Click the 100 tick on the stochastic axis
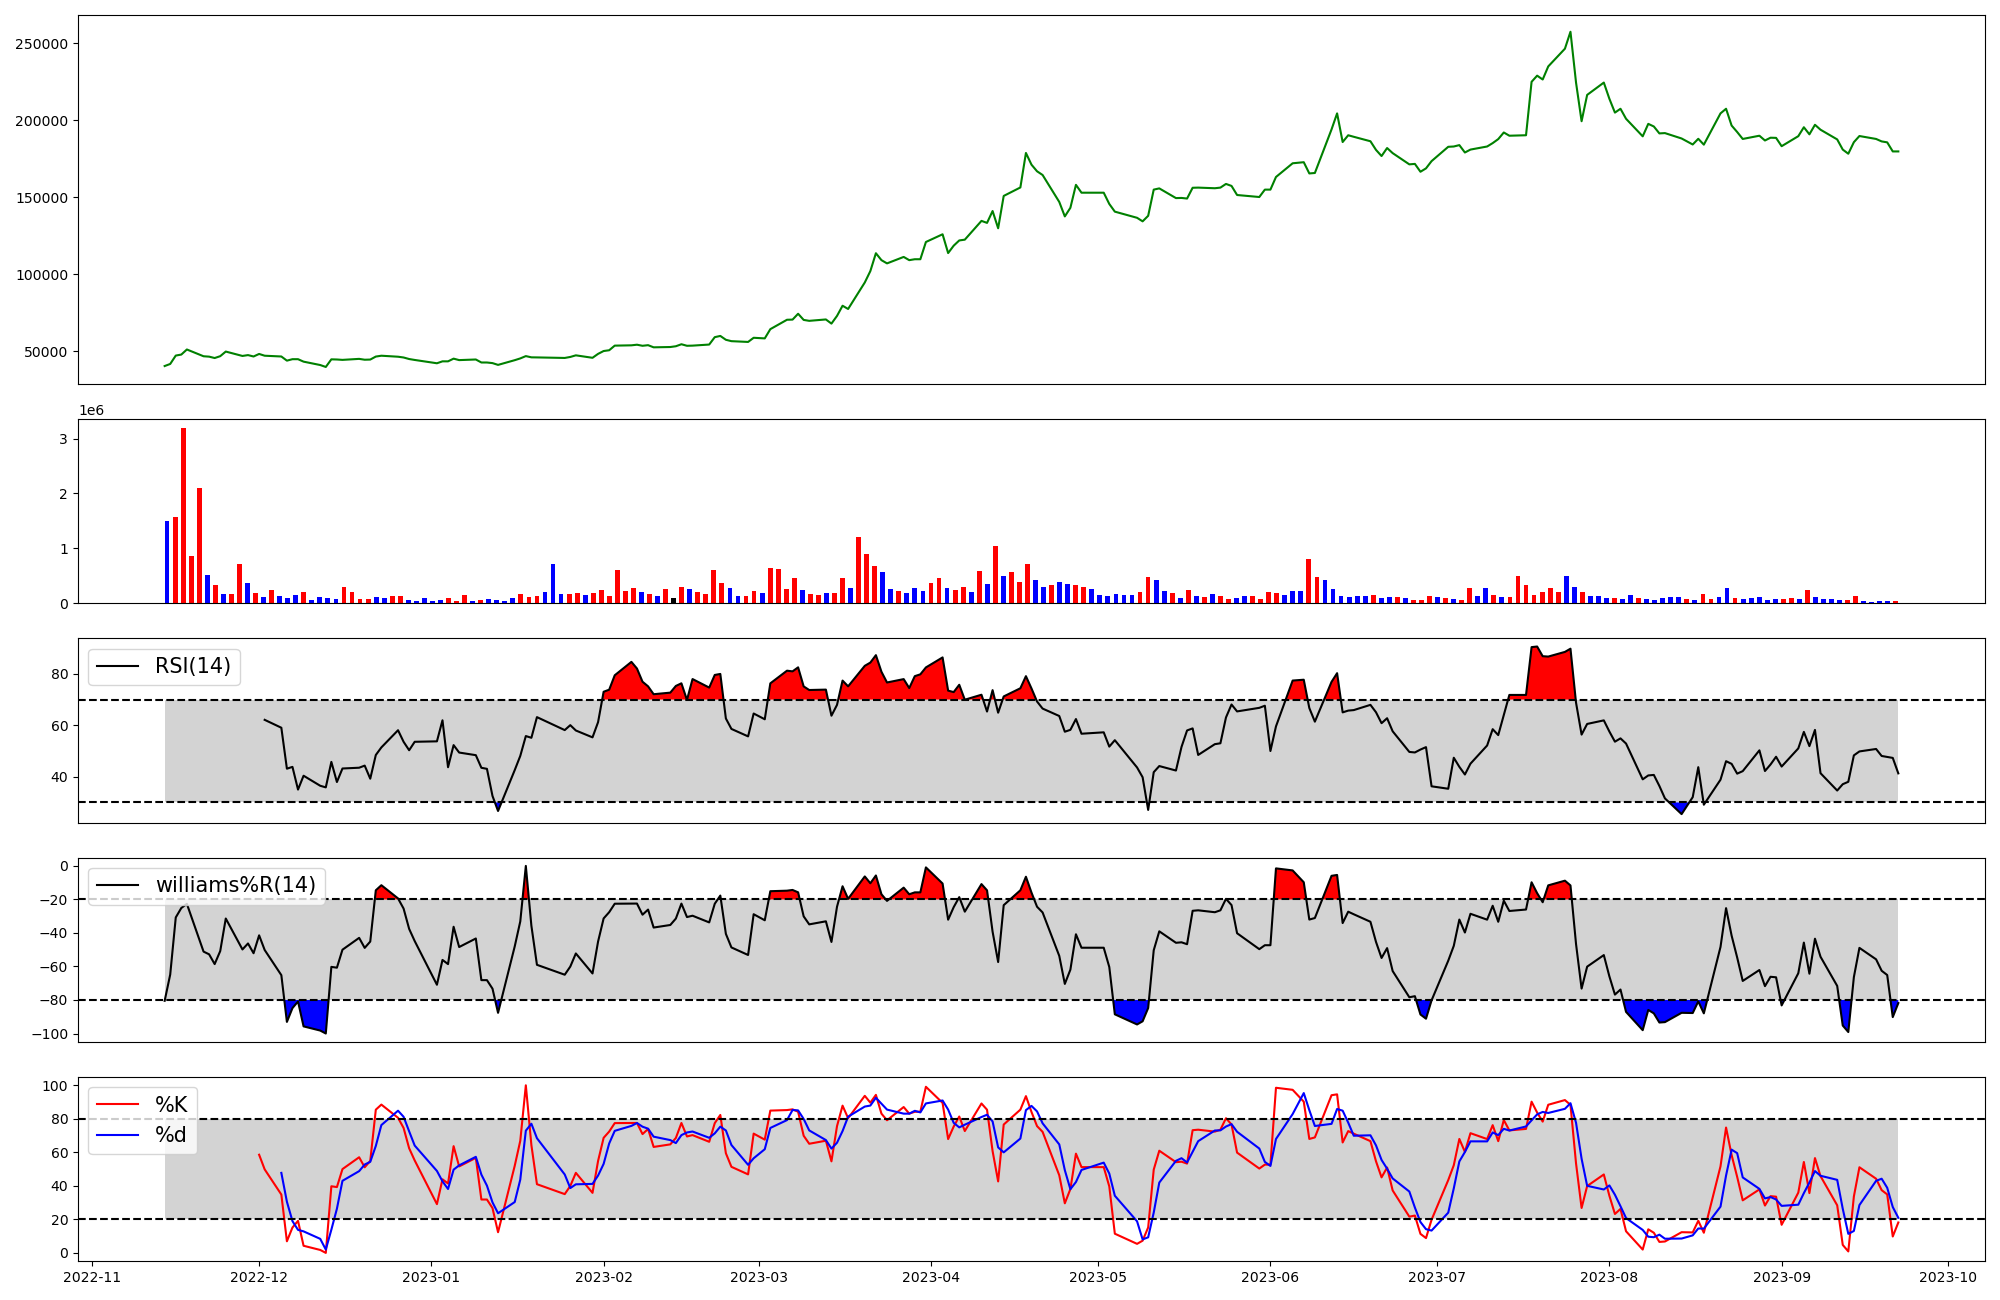 tap(56, 1086)
